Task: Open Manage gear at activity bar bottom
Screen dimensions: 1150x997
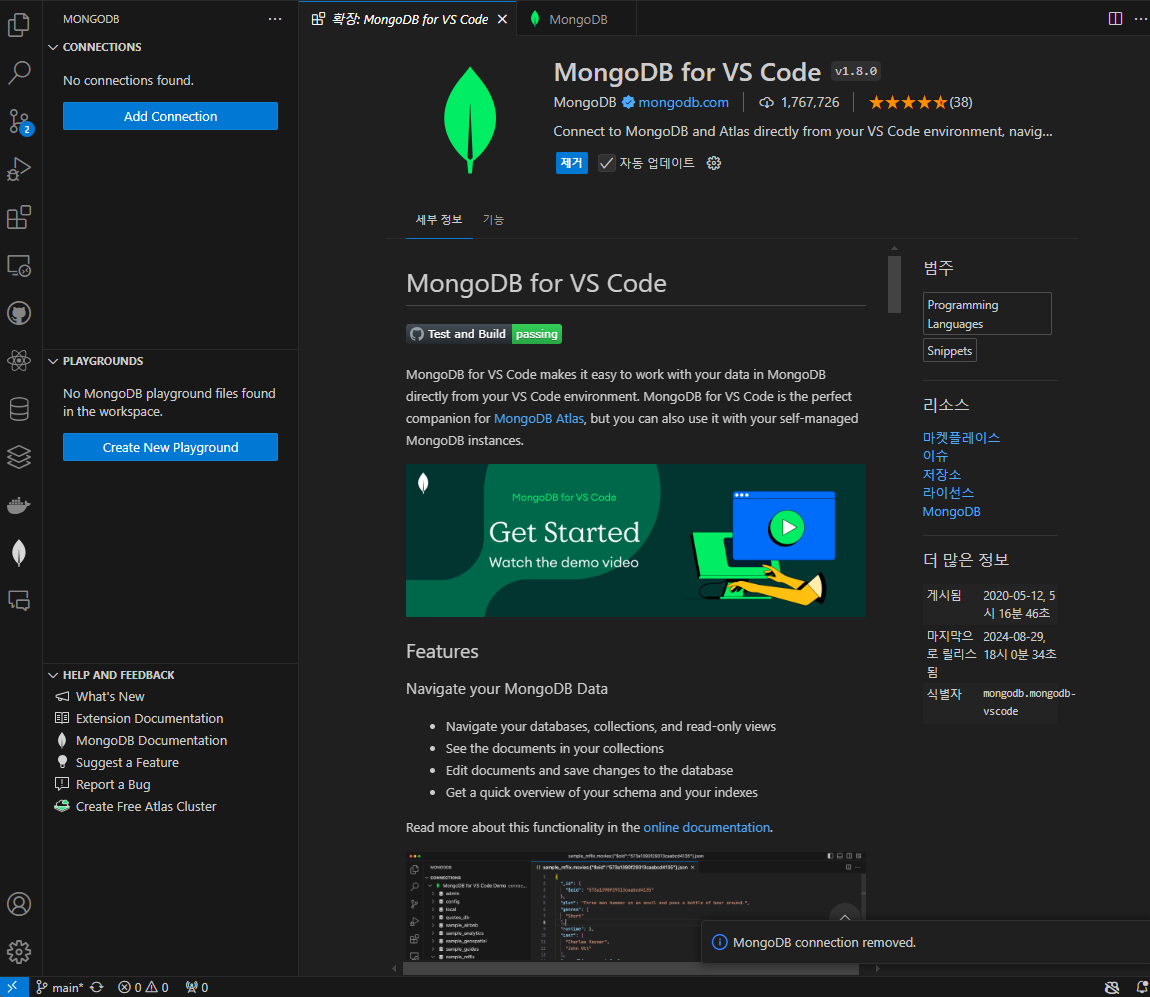Action: (19, 952)
